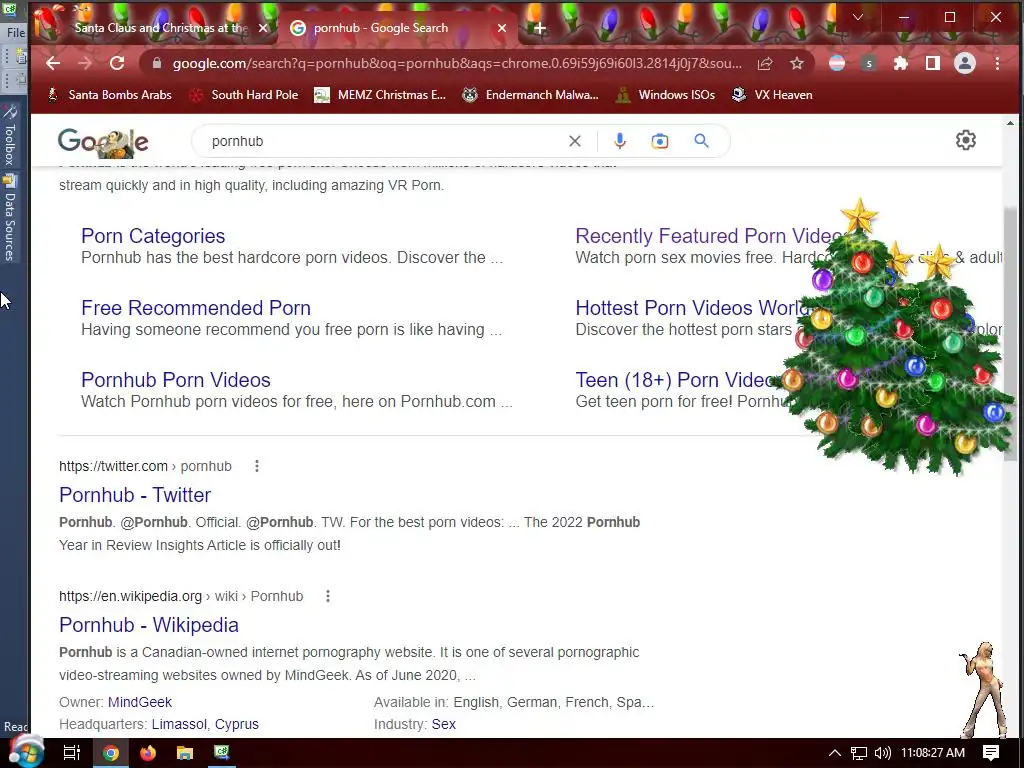Image resolution: width=1024 pixels, height=768 pixels.
Task: Open the three-dot menu for the twitter.com result
Action: click(257, 466)
